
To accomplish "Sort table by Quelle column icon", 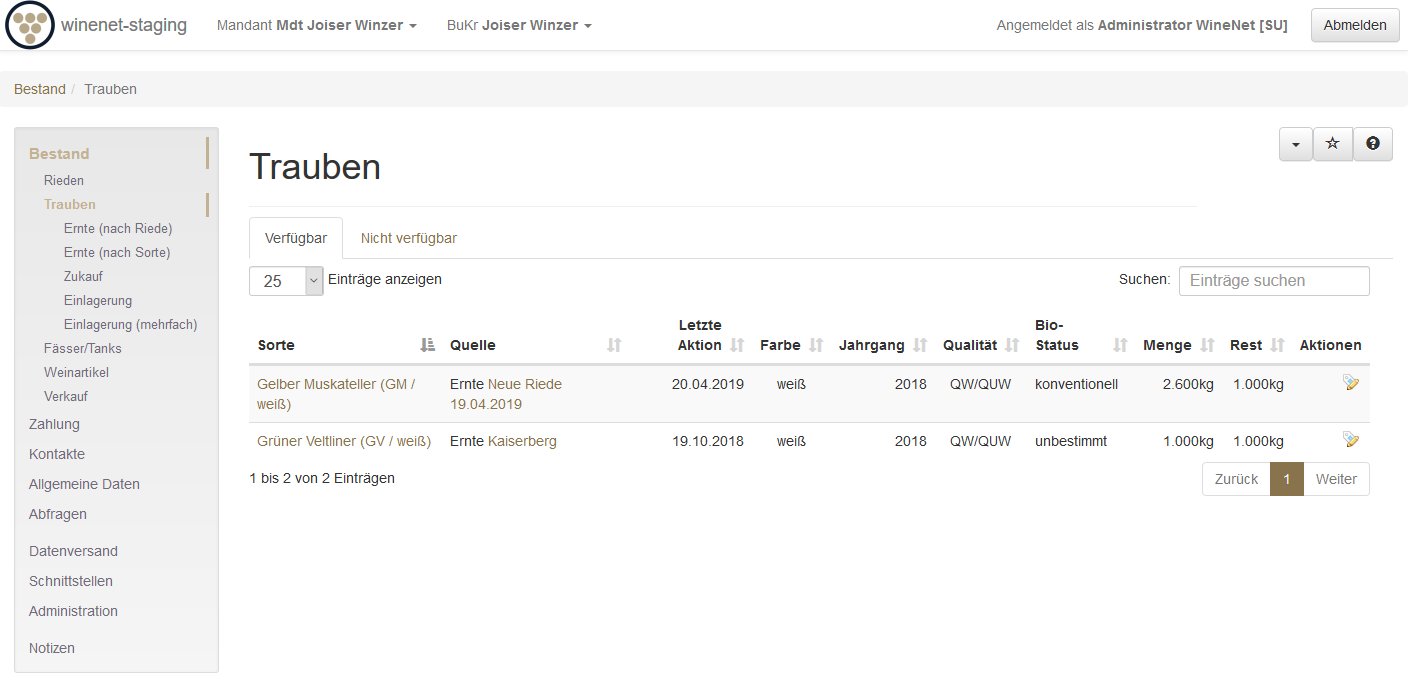I will [x=614, y=345].
